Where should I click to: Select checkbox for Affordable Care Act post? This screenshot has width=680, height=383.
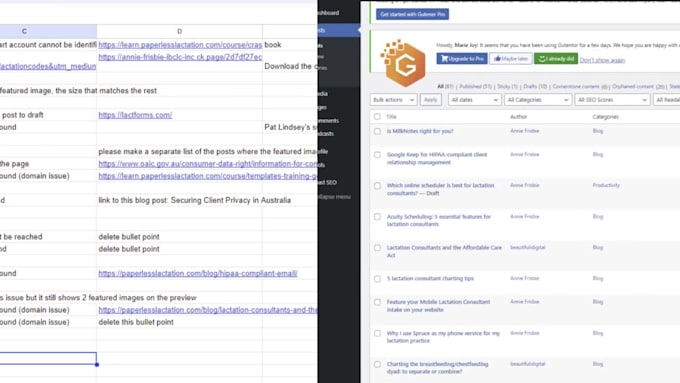pos(377,248)
